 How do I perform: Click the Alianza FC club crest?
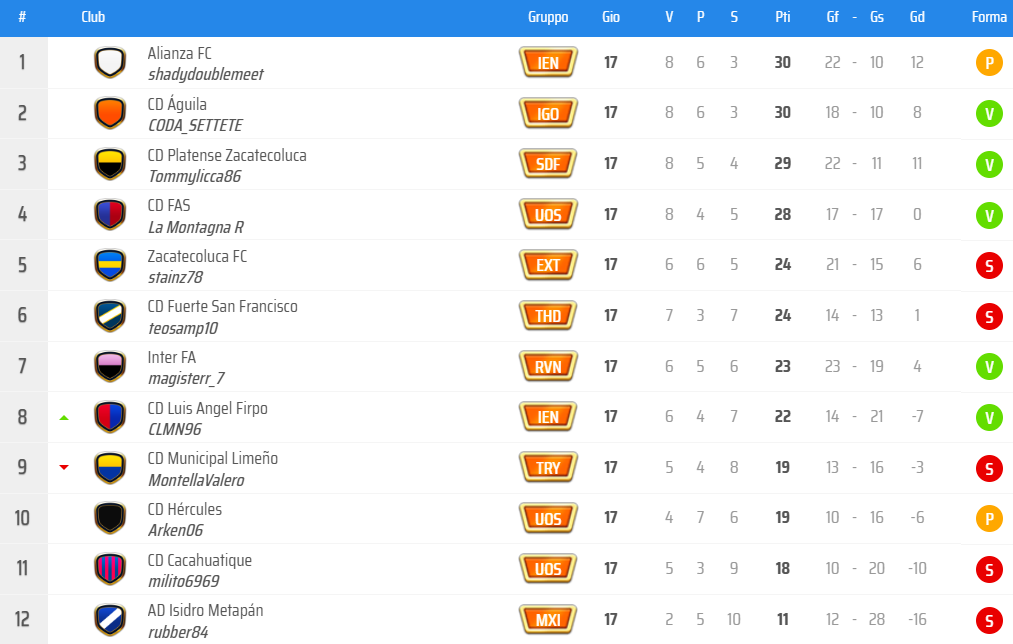click(x=110, y=62)
